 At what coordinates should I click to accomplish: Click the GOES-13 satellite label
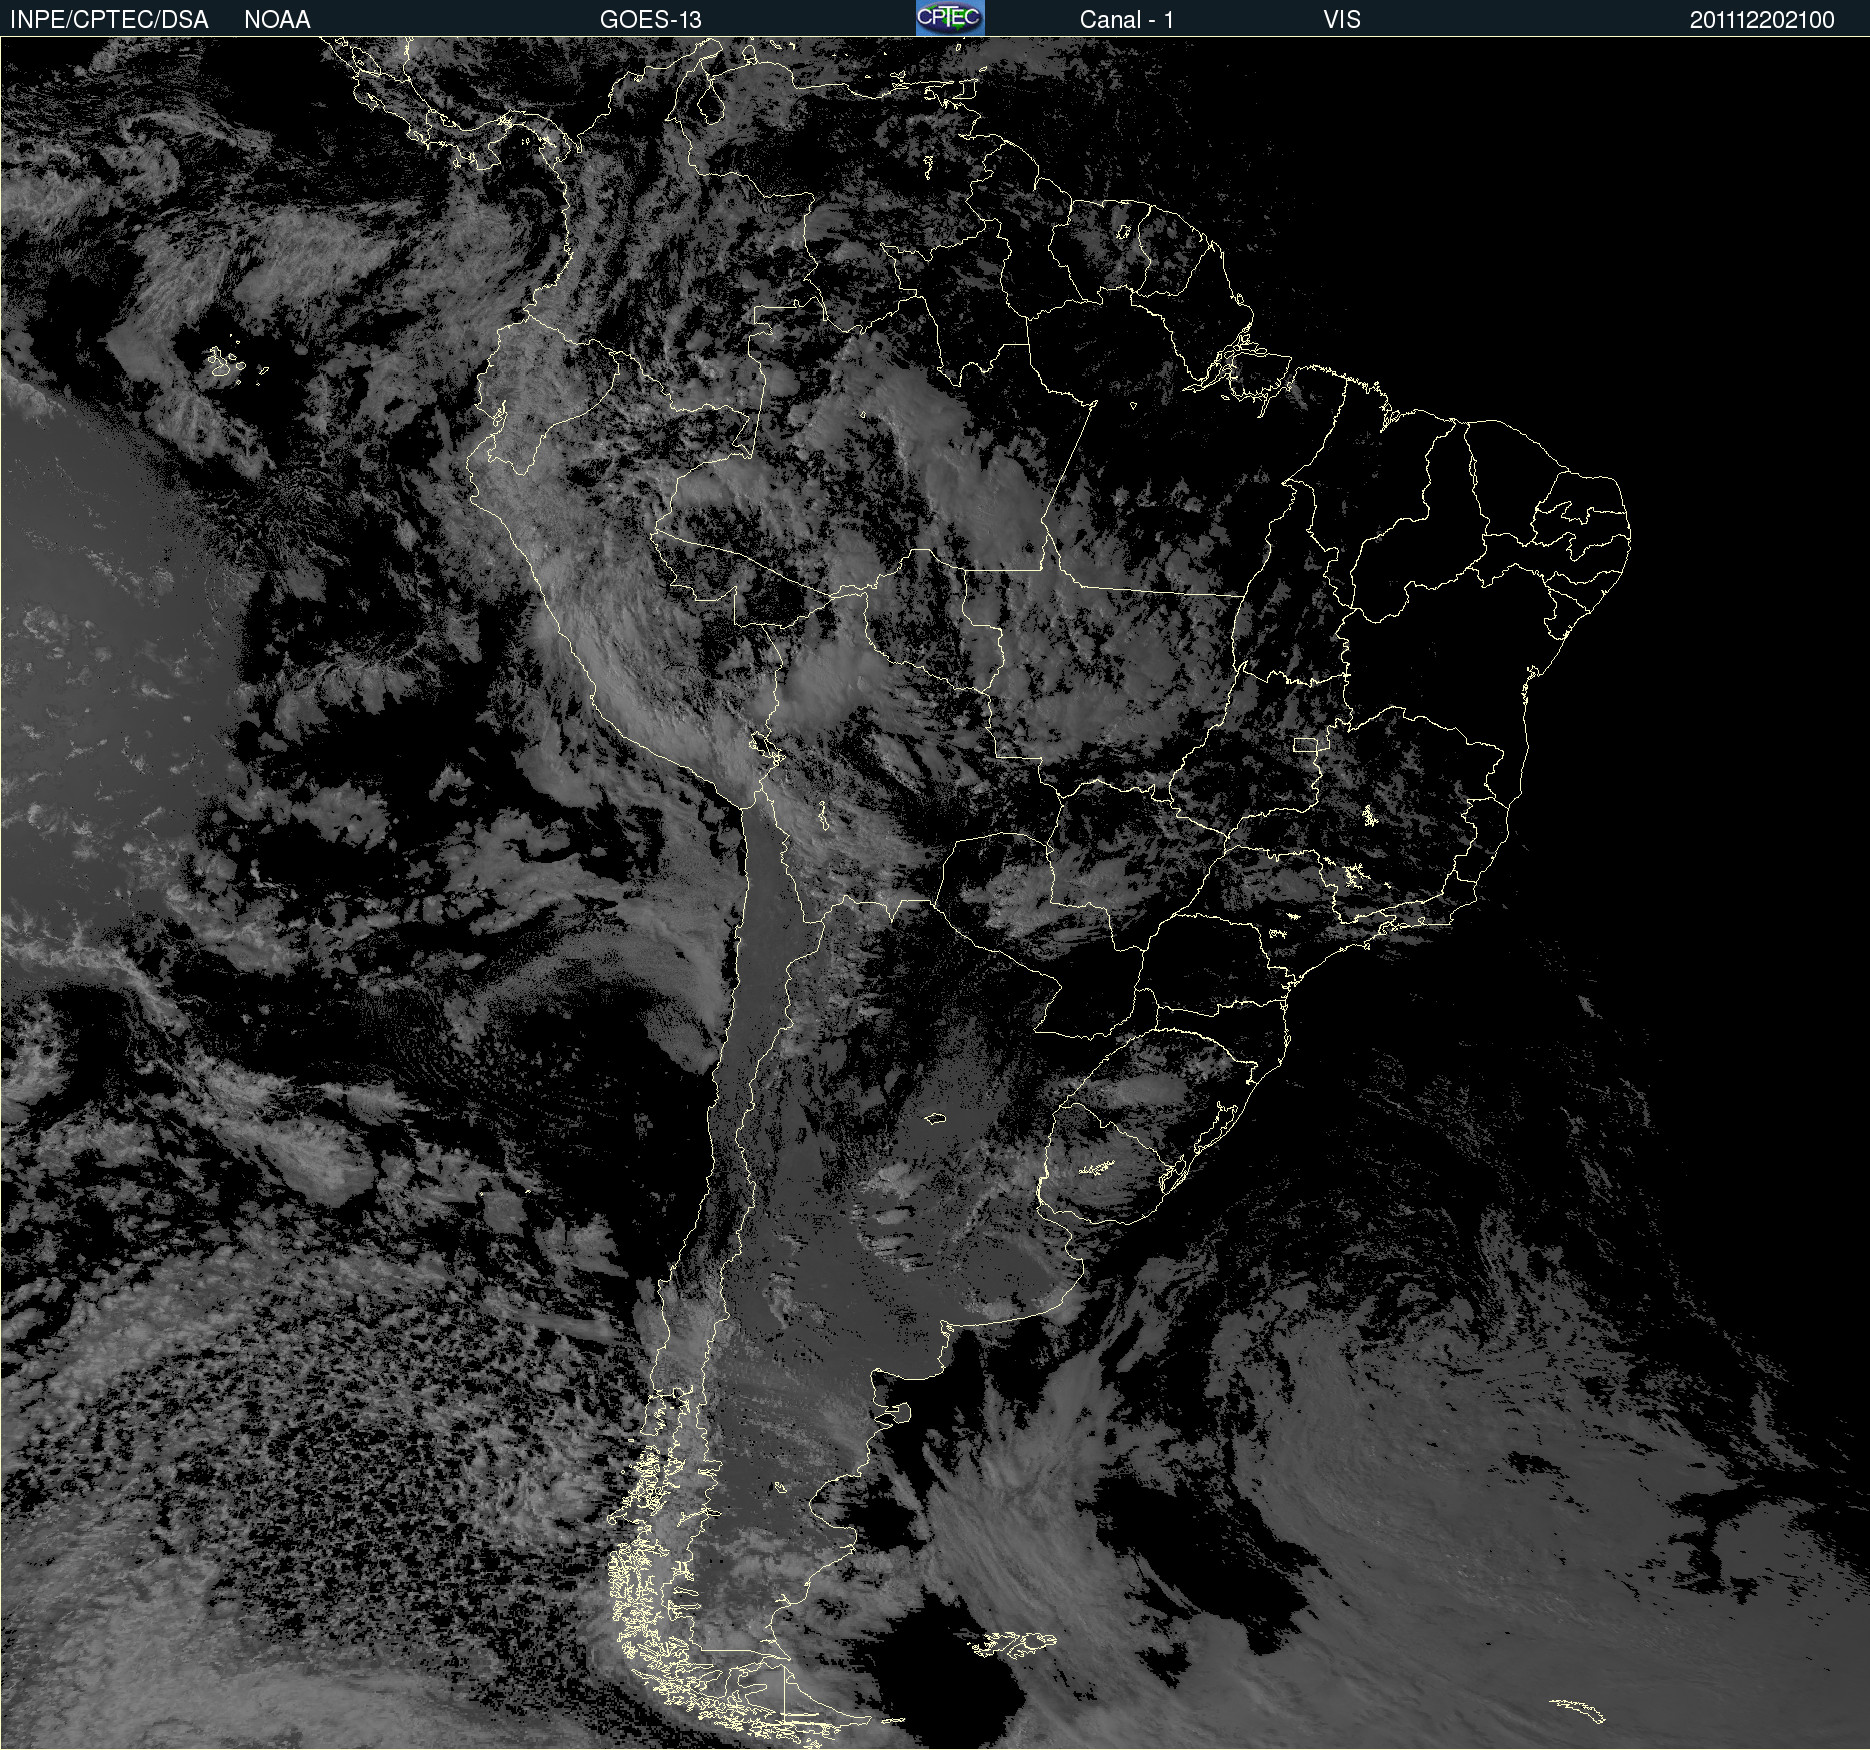650,20
